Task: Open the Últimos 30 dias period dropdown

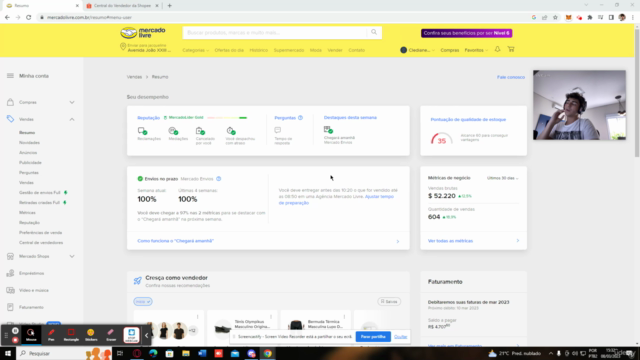Action: pos(502,178)
